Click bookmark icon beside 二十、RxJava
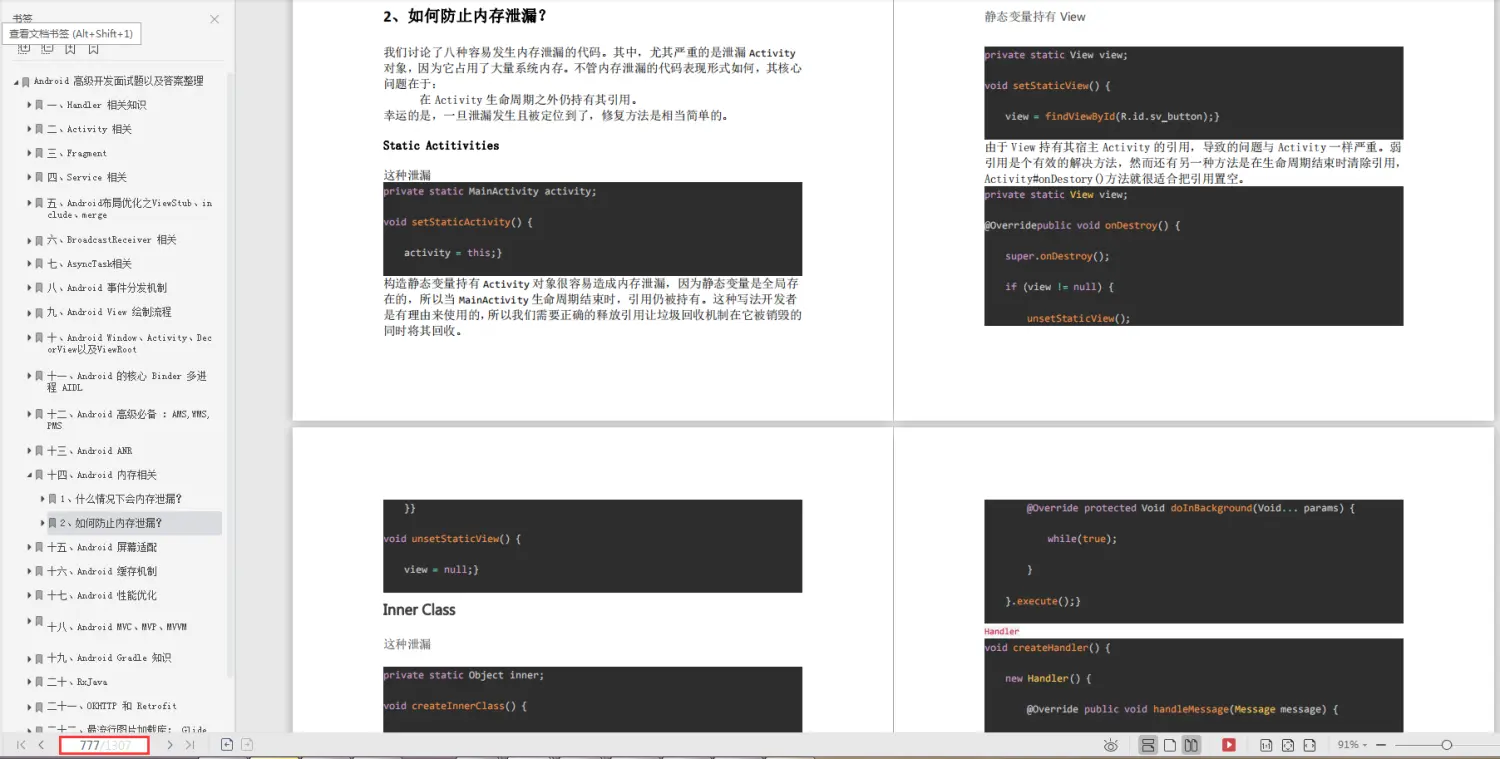 [39, 682]
